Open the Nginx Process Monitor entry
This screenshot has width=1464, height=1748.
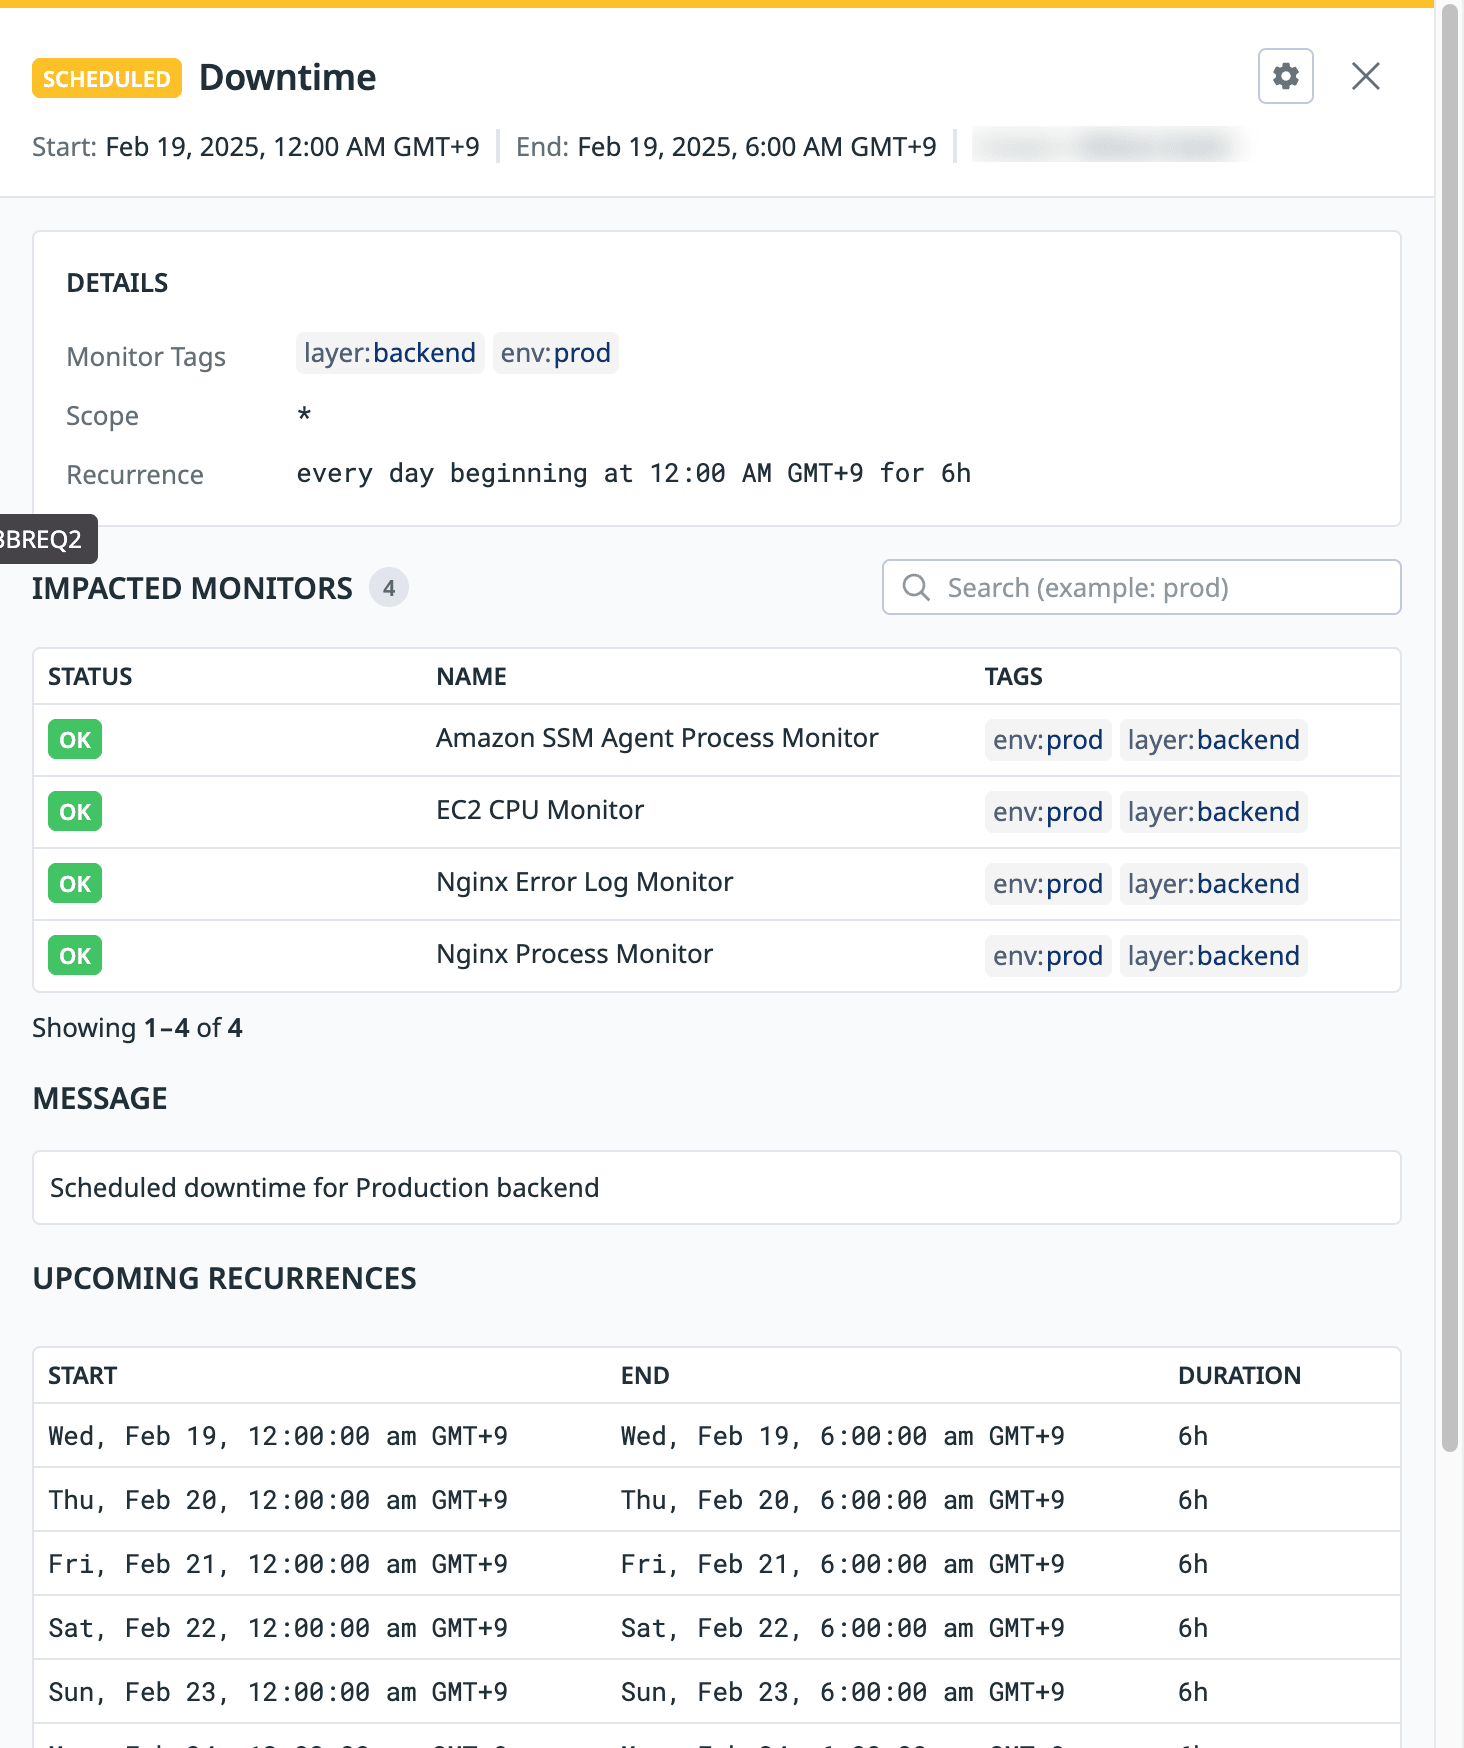pyautogui.click(x=575, y=954)
